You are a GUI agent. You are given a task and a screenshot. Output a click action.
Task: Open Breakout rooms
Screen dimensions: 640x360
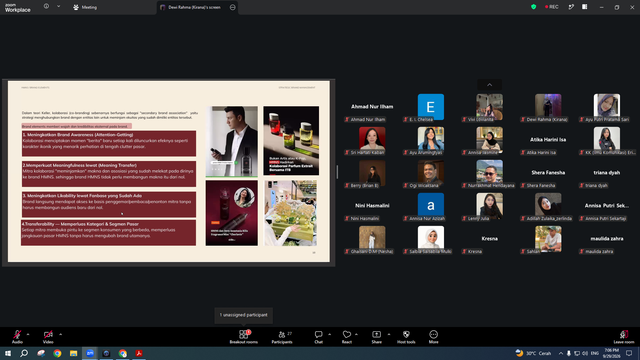tap(244, 337)
